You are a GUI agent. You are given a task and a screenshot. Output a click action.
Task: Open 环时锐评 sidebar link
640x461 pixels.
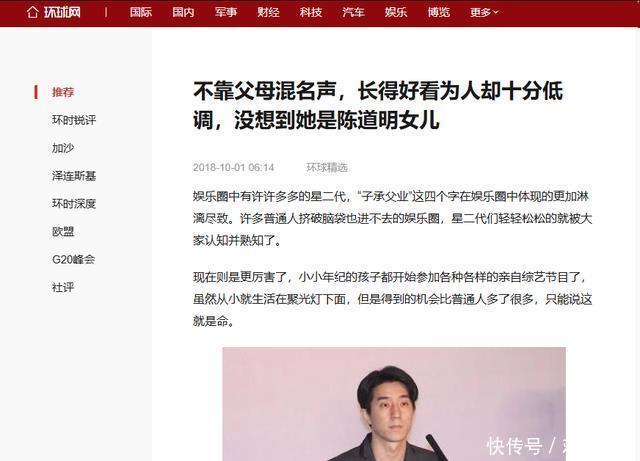74,120
